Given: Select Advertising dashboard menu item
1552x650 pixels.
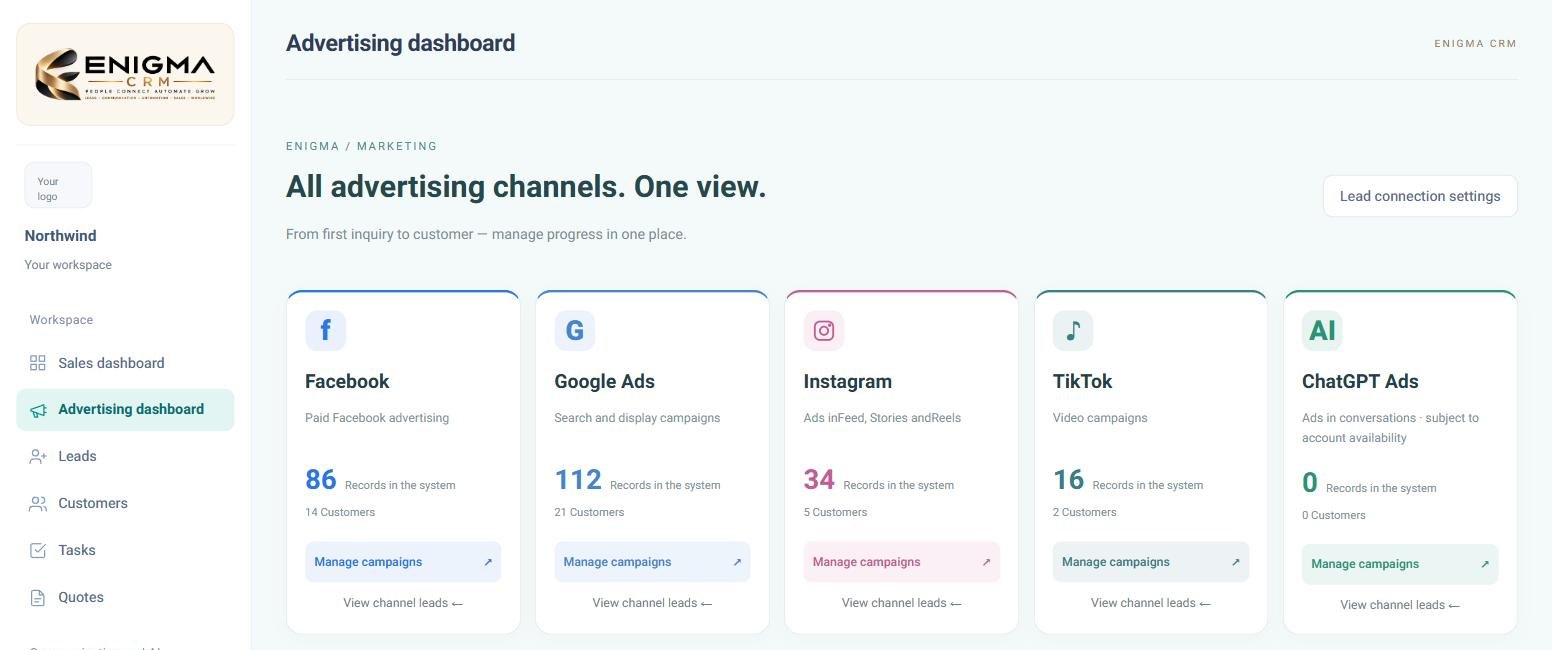Looking at the screenshot, I should click(x=125, y=410).
